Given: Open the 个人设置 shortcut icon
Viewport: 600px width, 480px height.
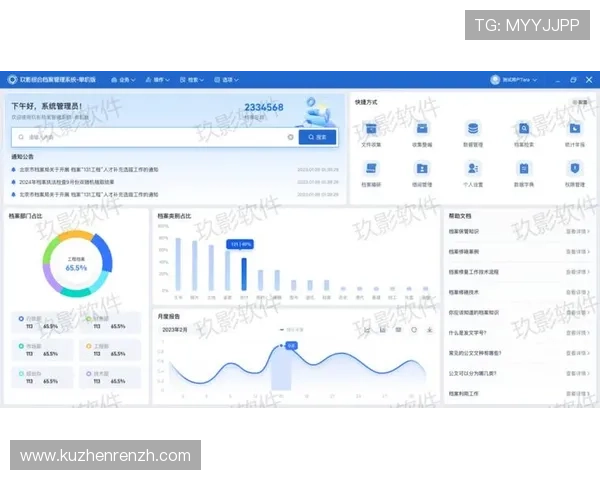Looking at the screenshot, I should point(472,169).
